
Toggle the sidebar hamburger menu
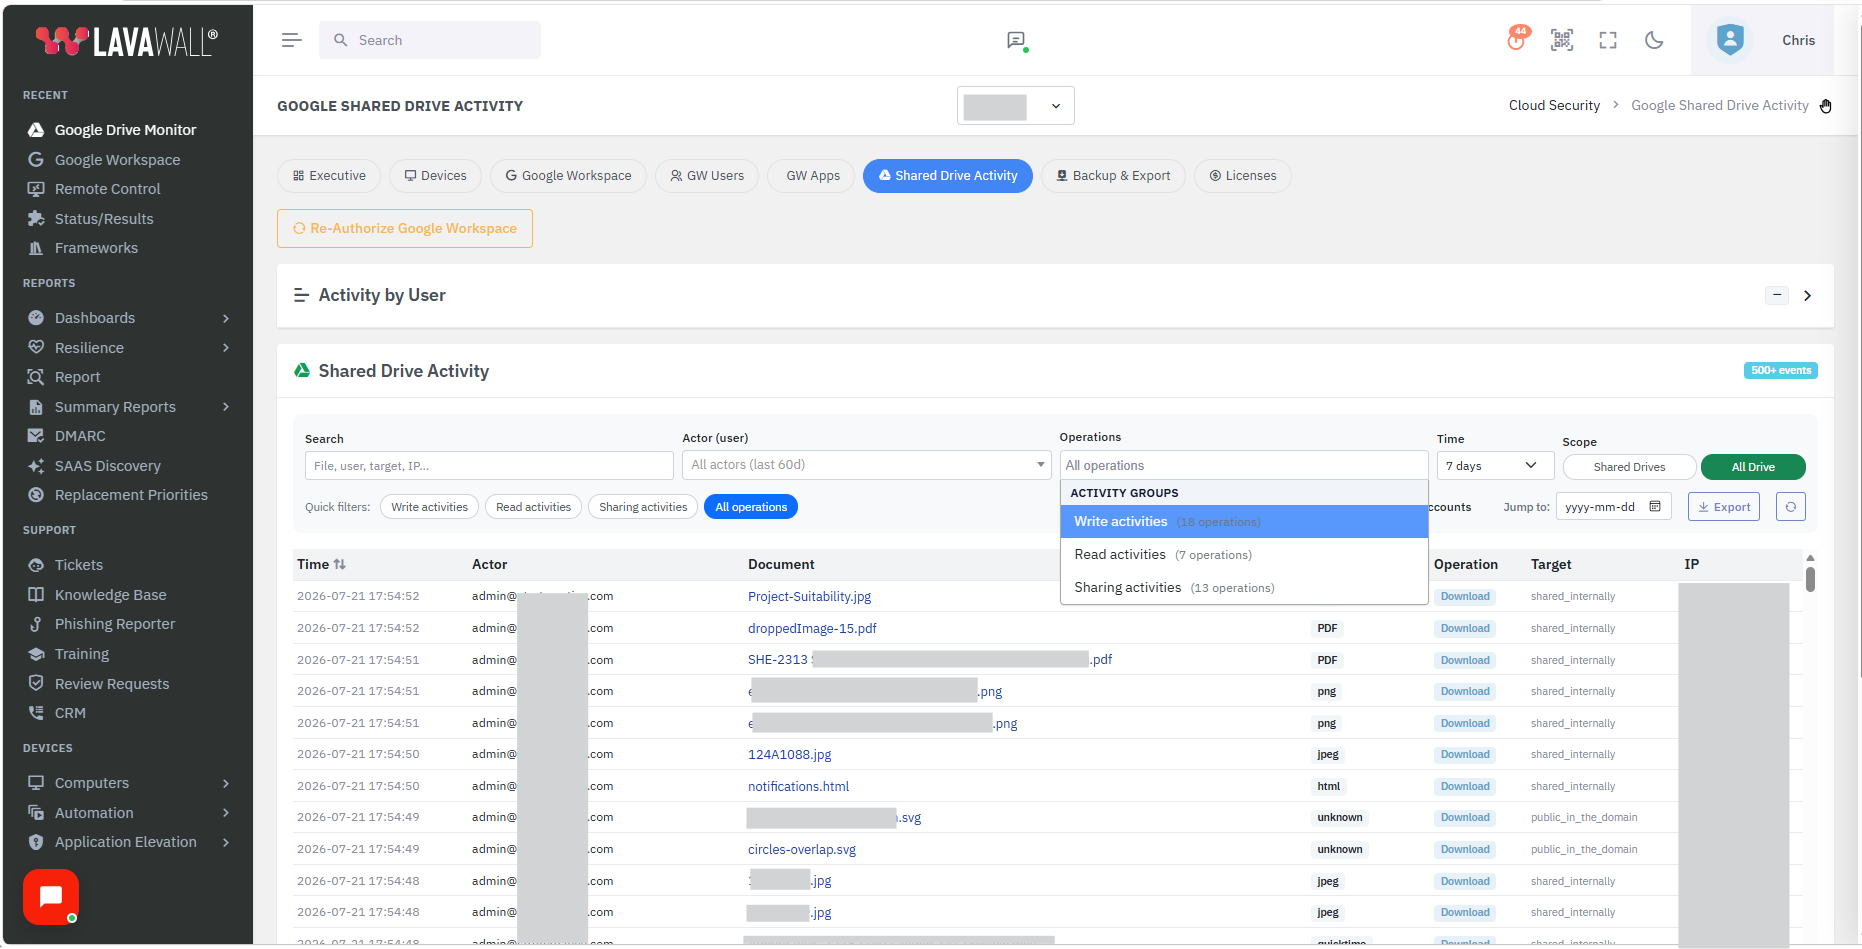point(291,40)
